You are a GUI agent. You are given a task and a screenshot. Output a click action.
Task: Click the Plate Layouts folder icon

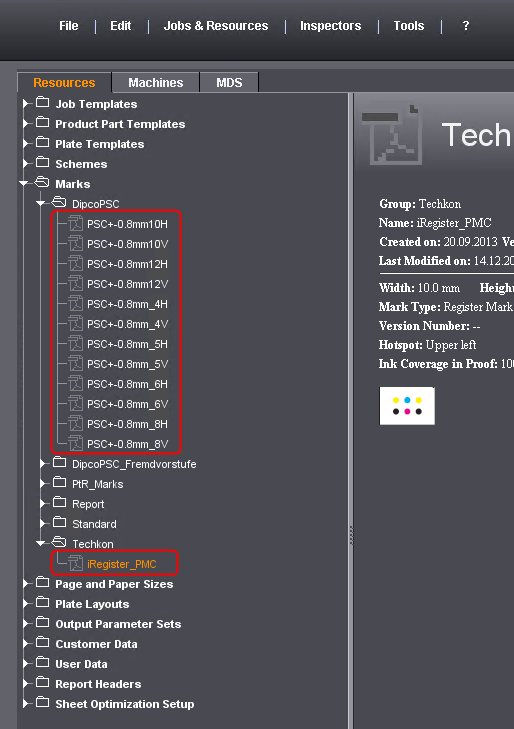tap(43, 602)
